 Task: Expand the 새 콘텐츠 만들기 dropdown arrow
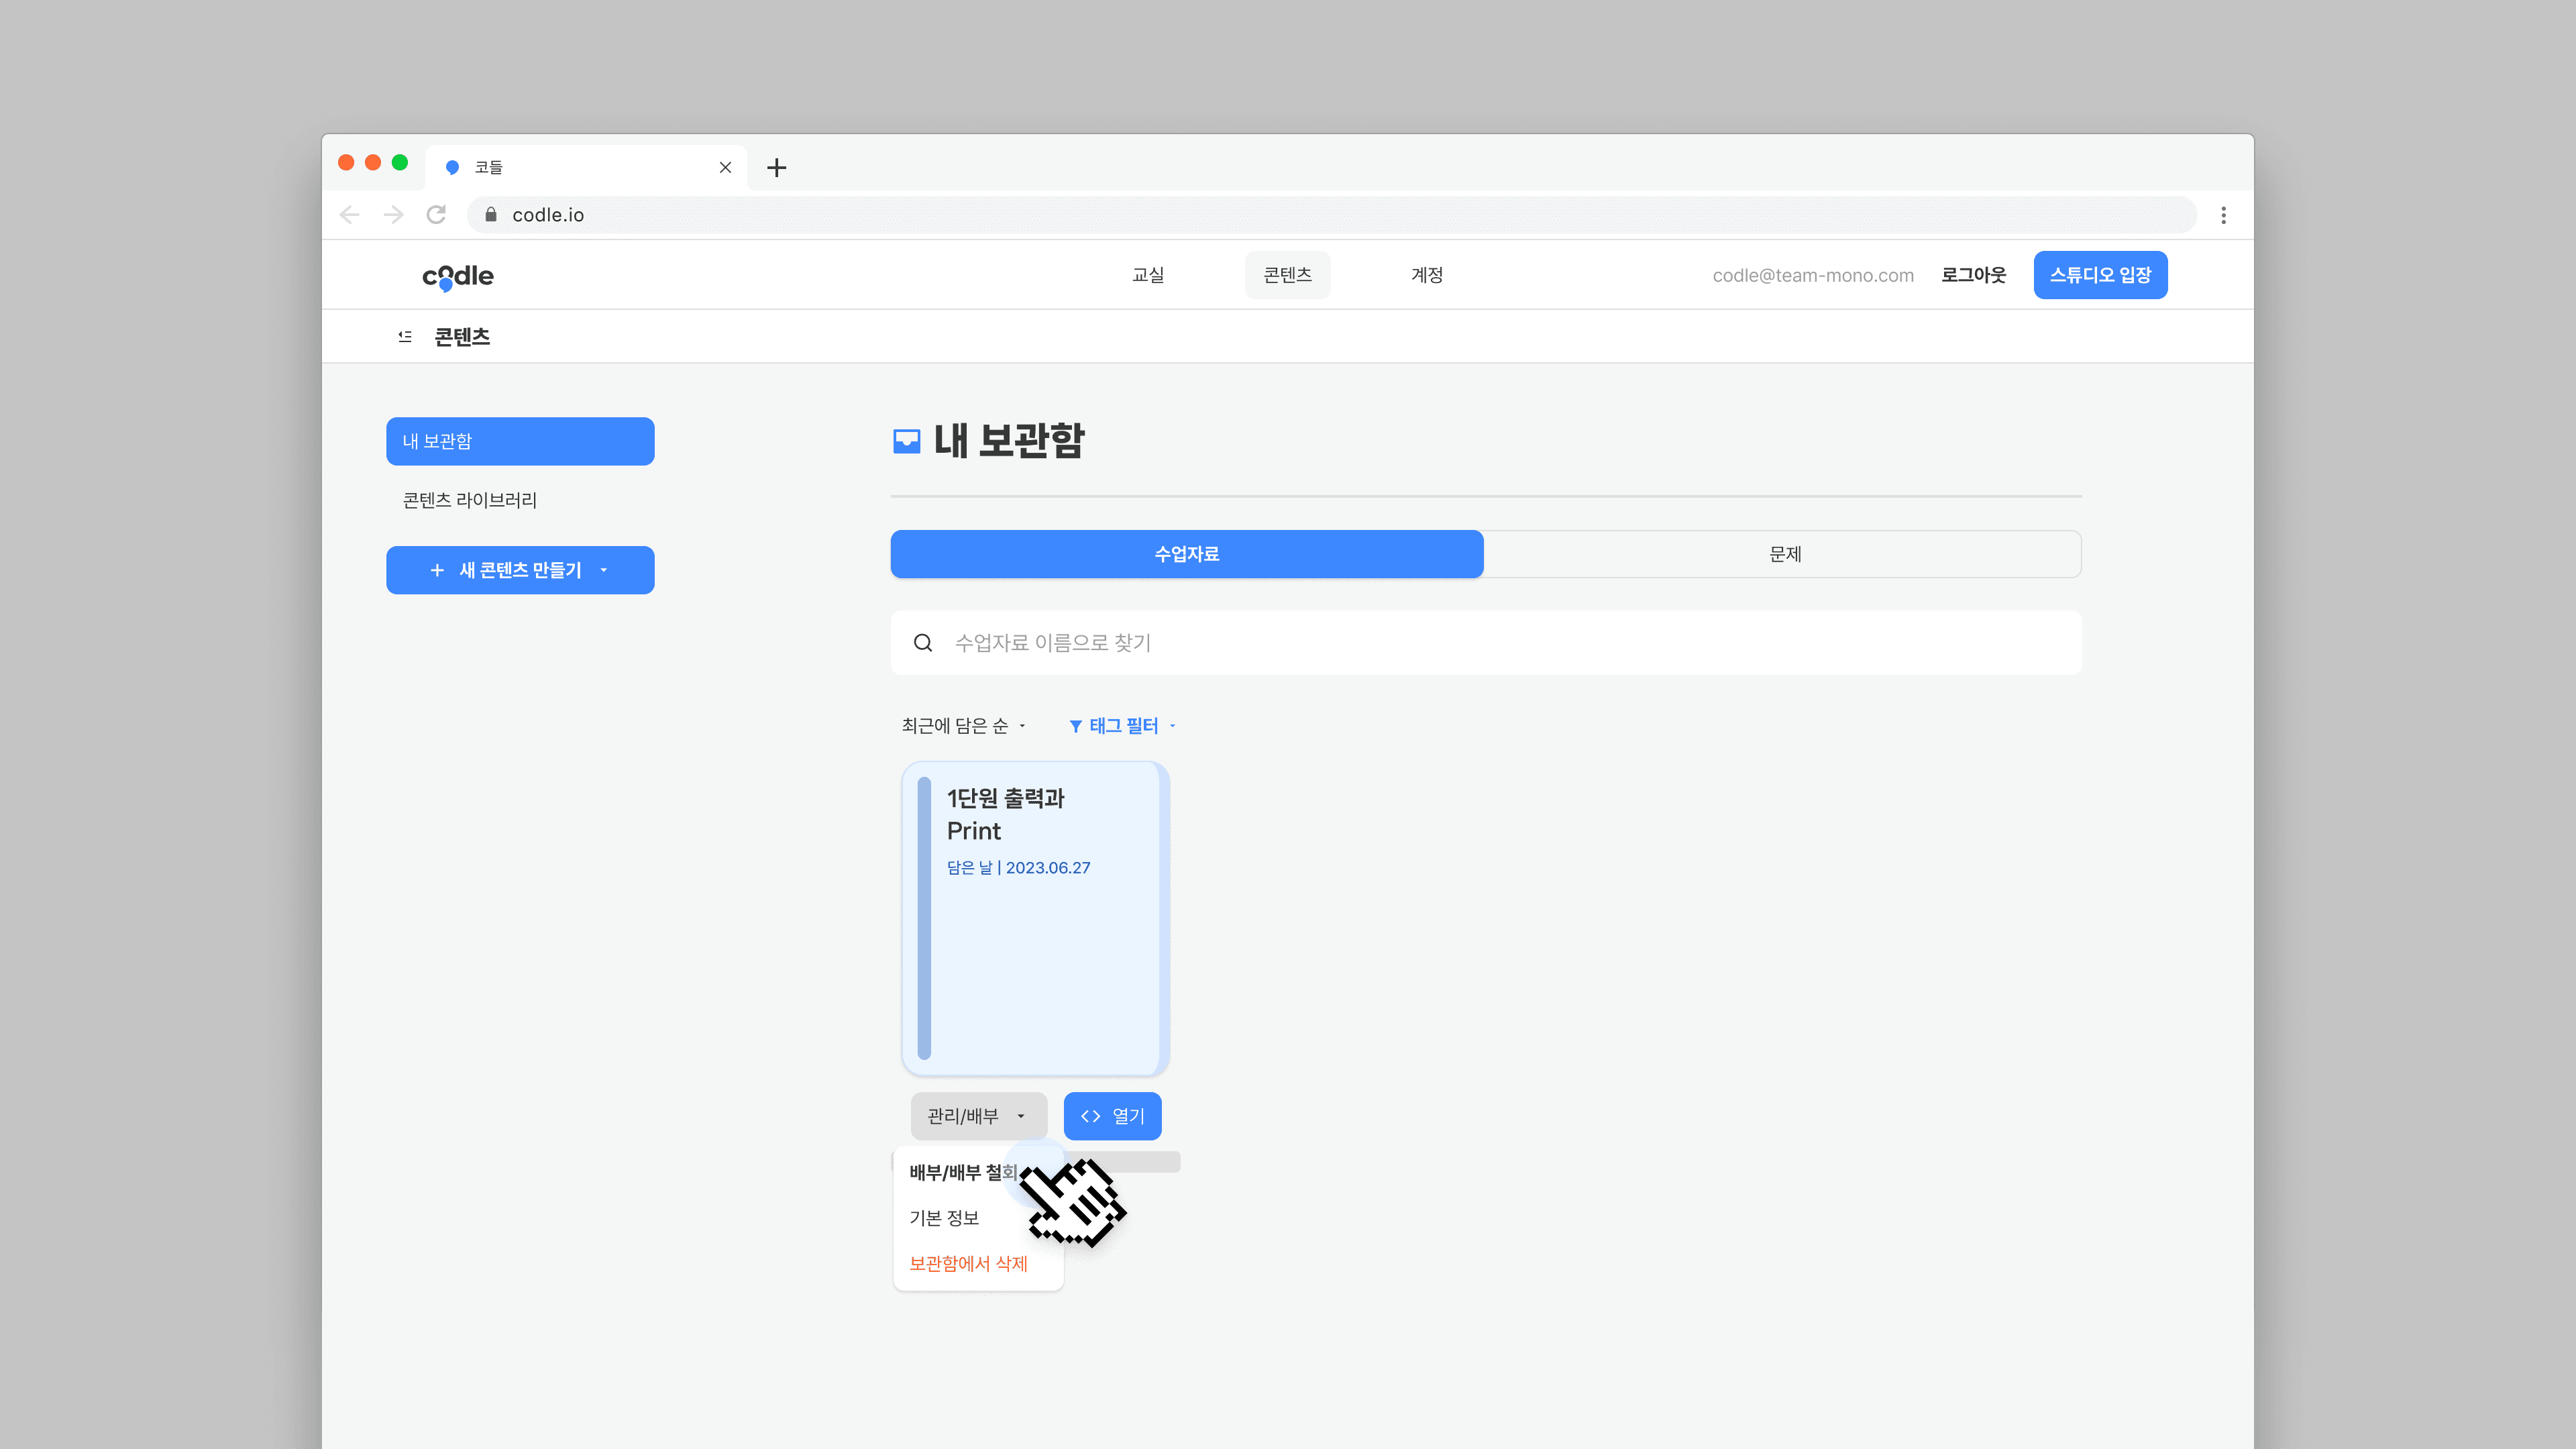pos(604,570)
